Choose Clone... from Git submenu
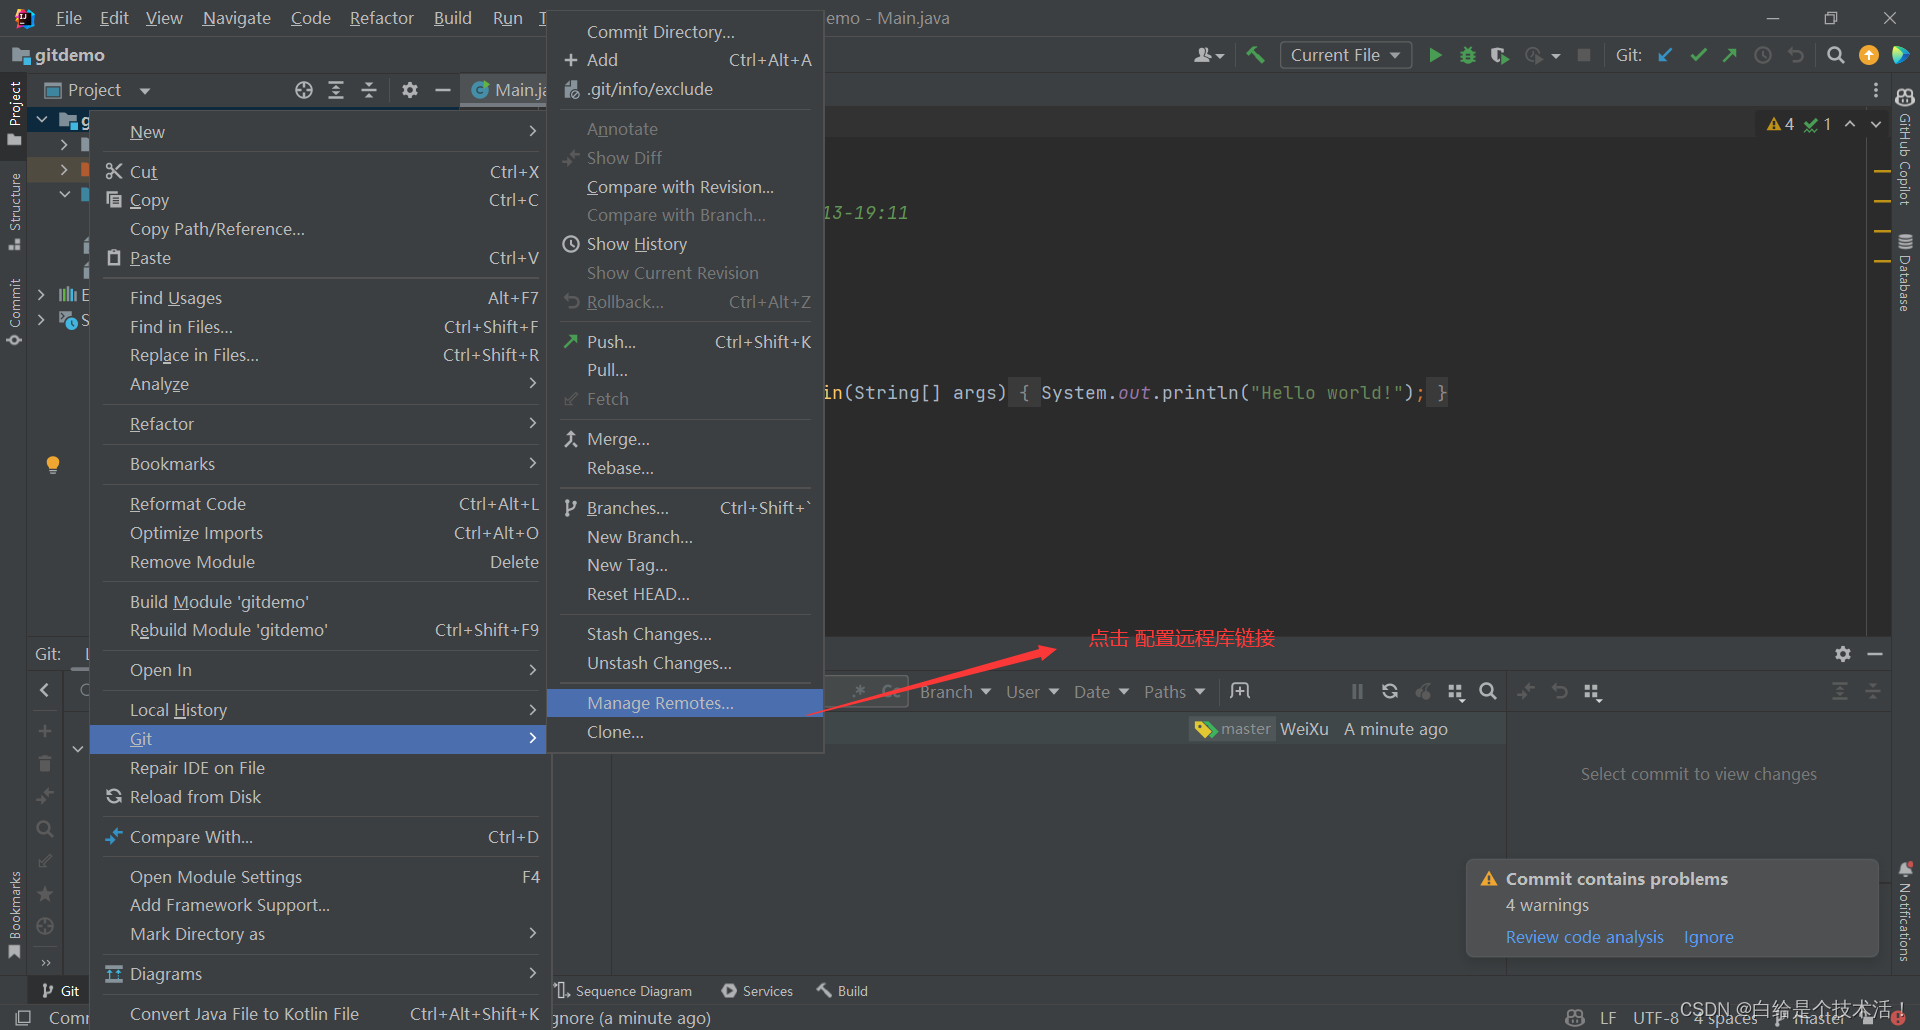Image resolution: width=1920 pixels, height=1030 pixels. [685, 732]
